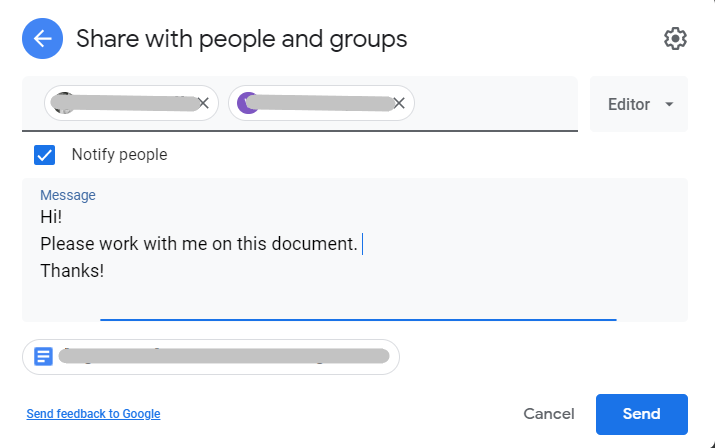Place cursor after "Thanks!" in message
This screenshot has width=715, height=448.
[x=106, y=270]
